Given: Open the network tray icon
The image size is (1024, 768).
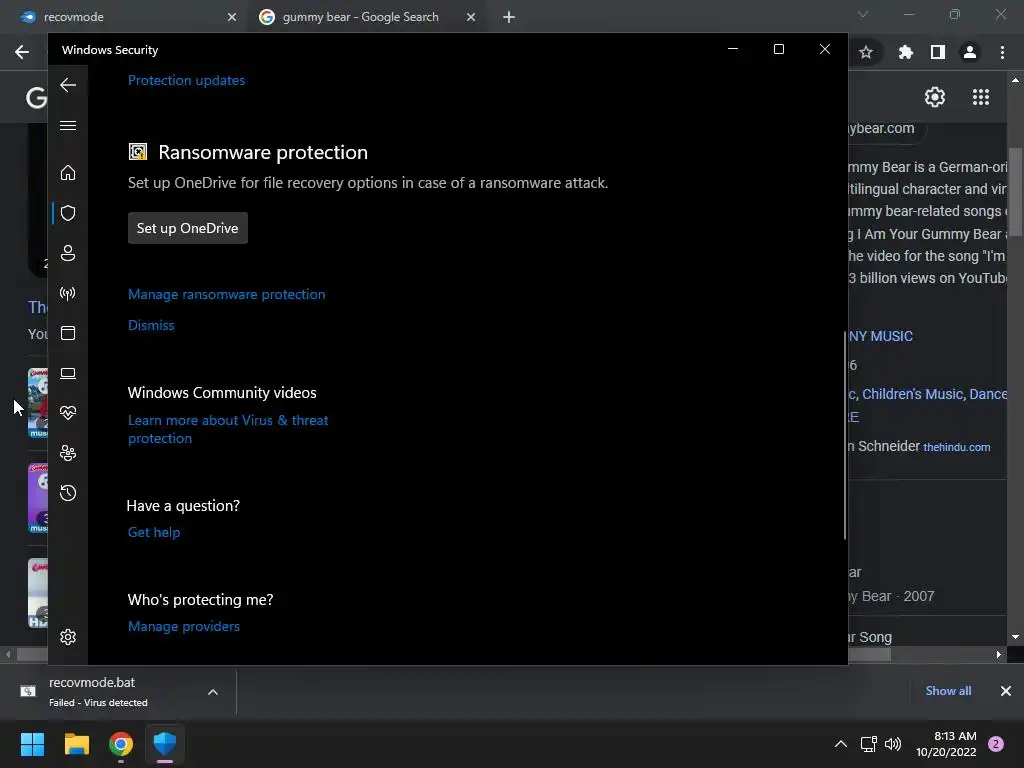Looking at the screenshot, I should pyautogui.click(x=869, y=744).
